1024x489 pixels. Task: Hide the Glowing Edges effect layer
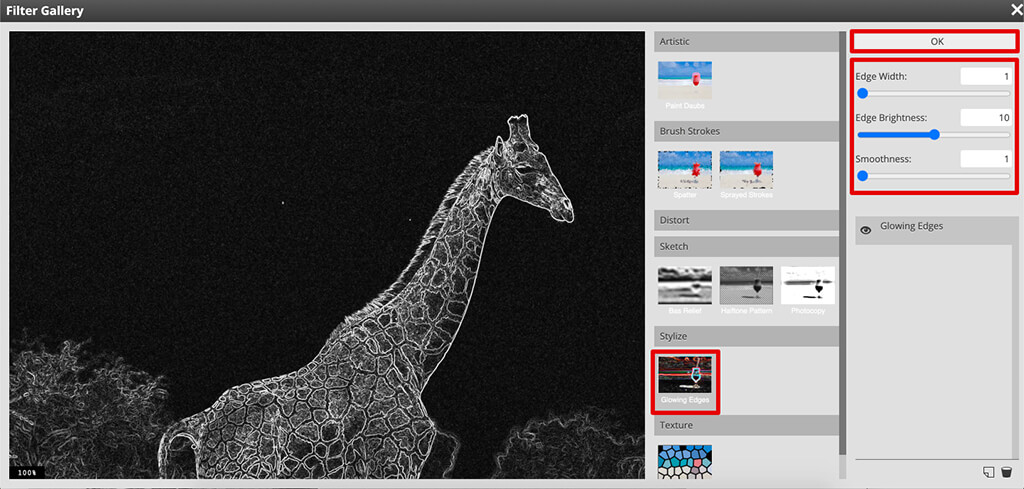click(x=866, y=229)
